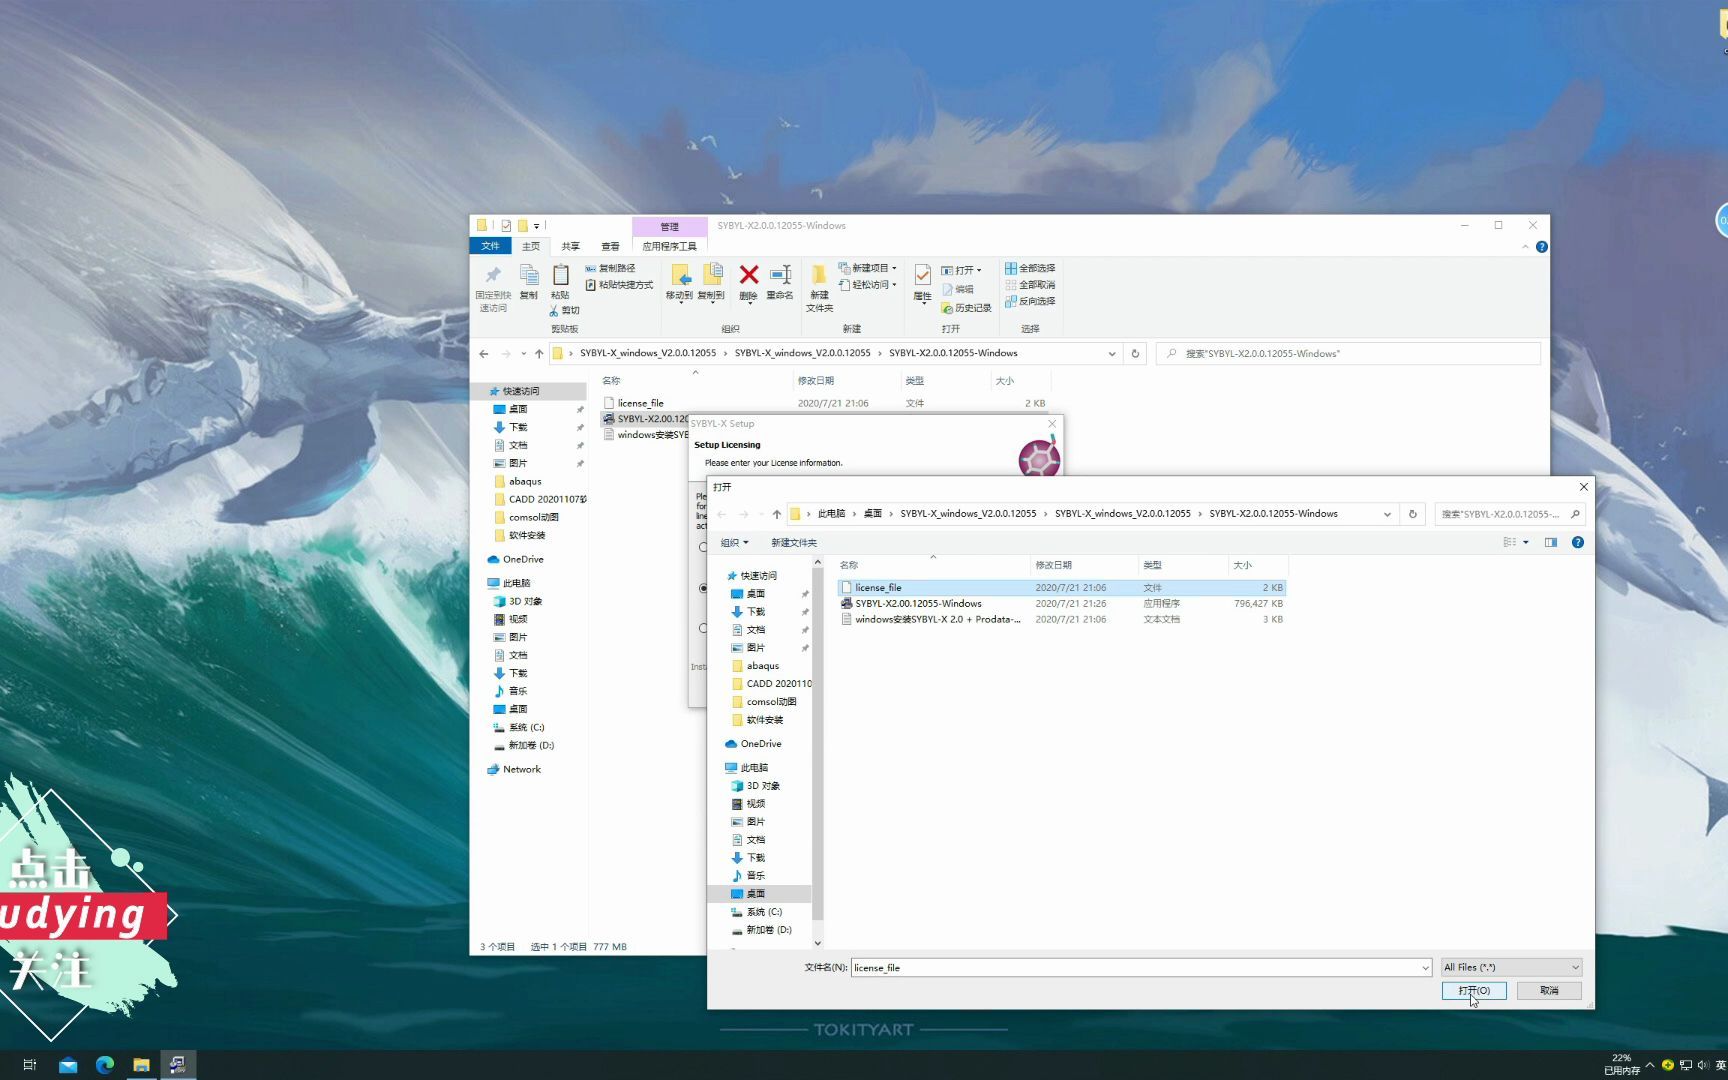
Task: Click Up arrow in Explorer address bar
Action: 539,353
